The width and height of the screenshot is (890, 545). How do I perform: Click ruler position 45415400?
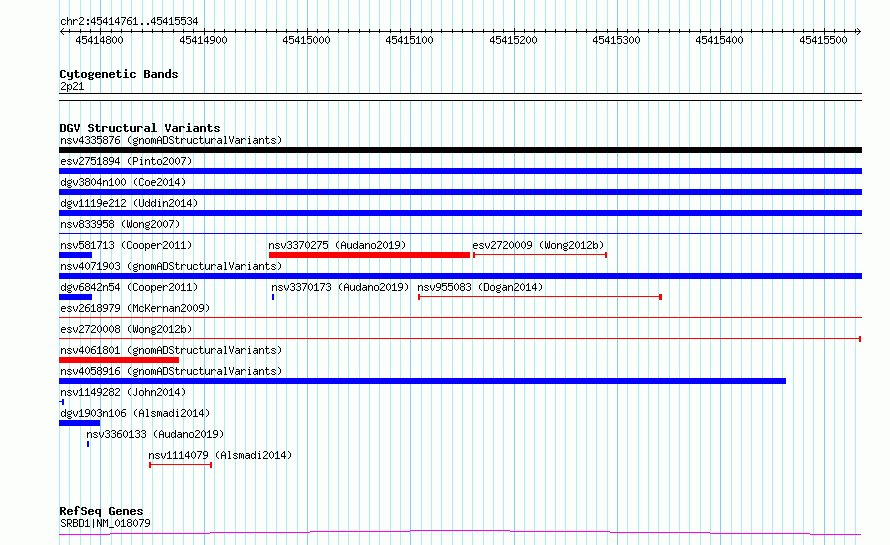tap(719, 40)
